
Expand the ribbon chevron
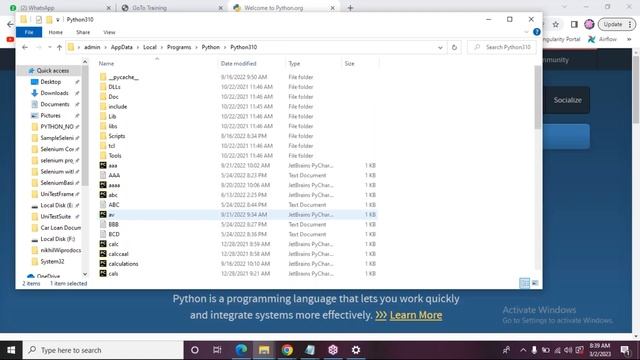[526, 32]
